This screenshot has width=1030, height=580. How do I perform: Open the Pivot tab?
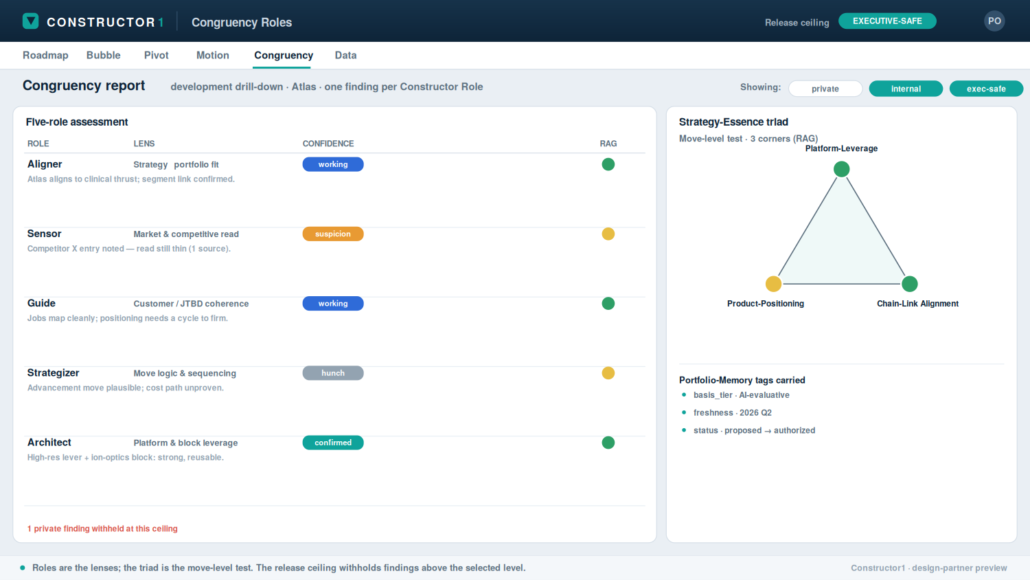pyautogui.click(x=156, y=55)
